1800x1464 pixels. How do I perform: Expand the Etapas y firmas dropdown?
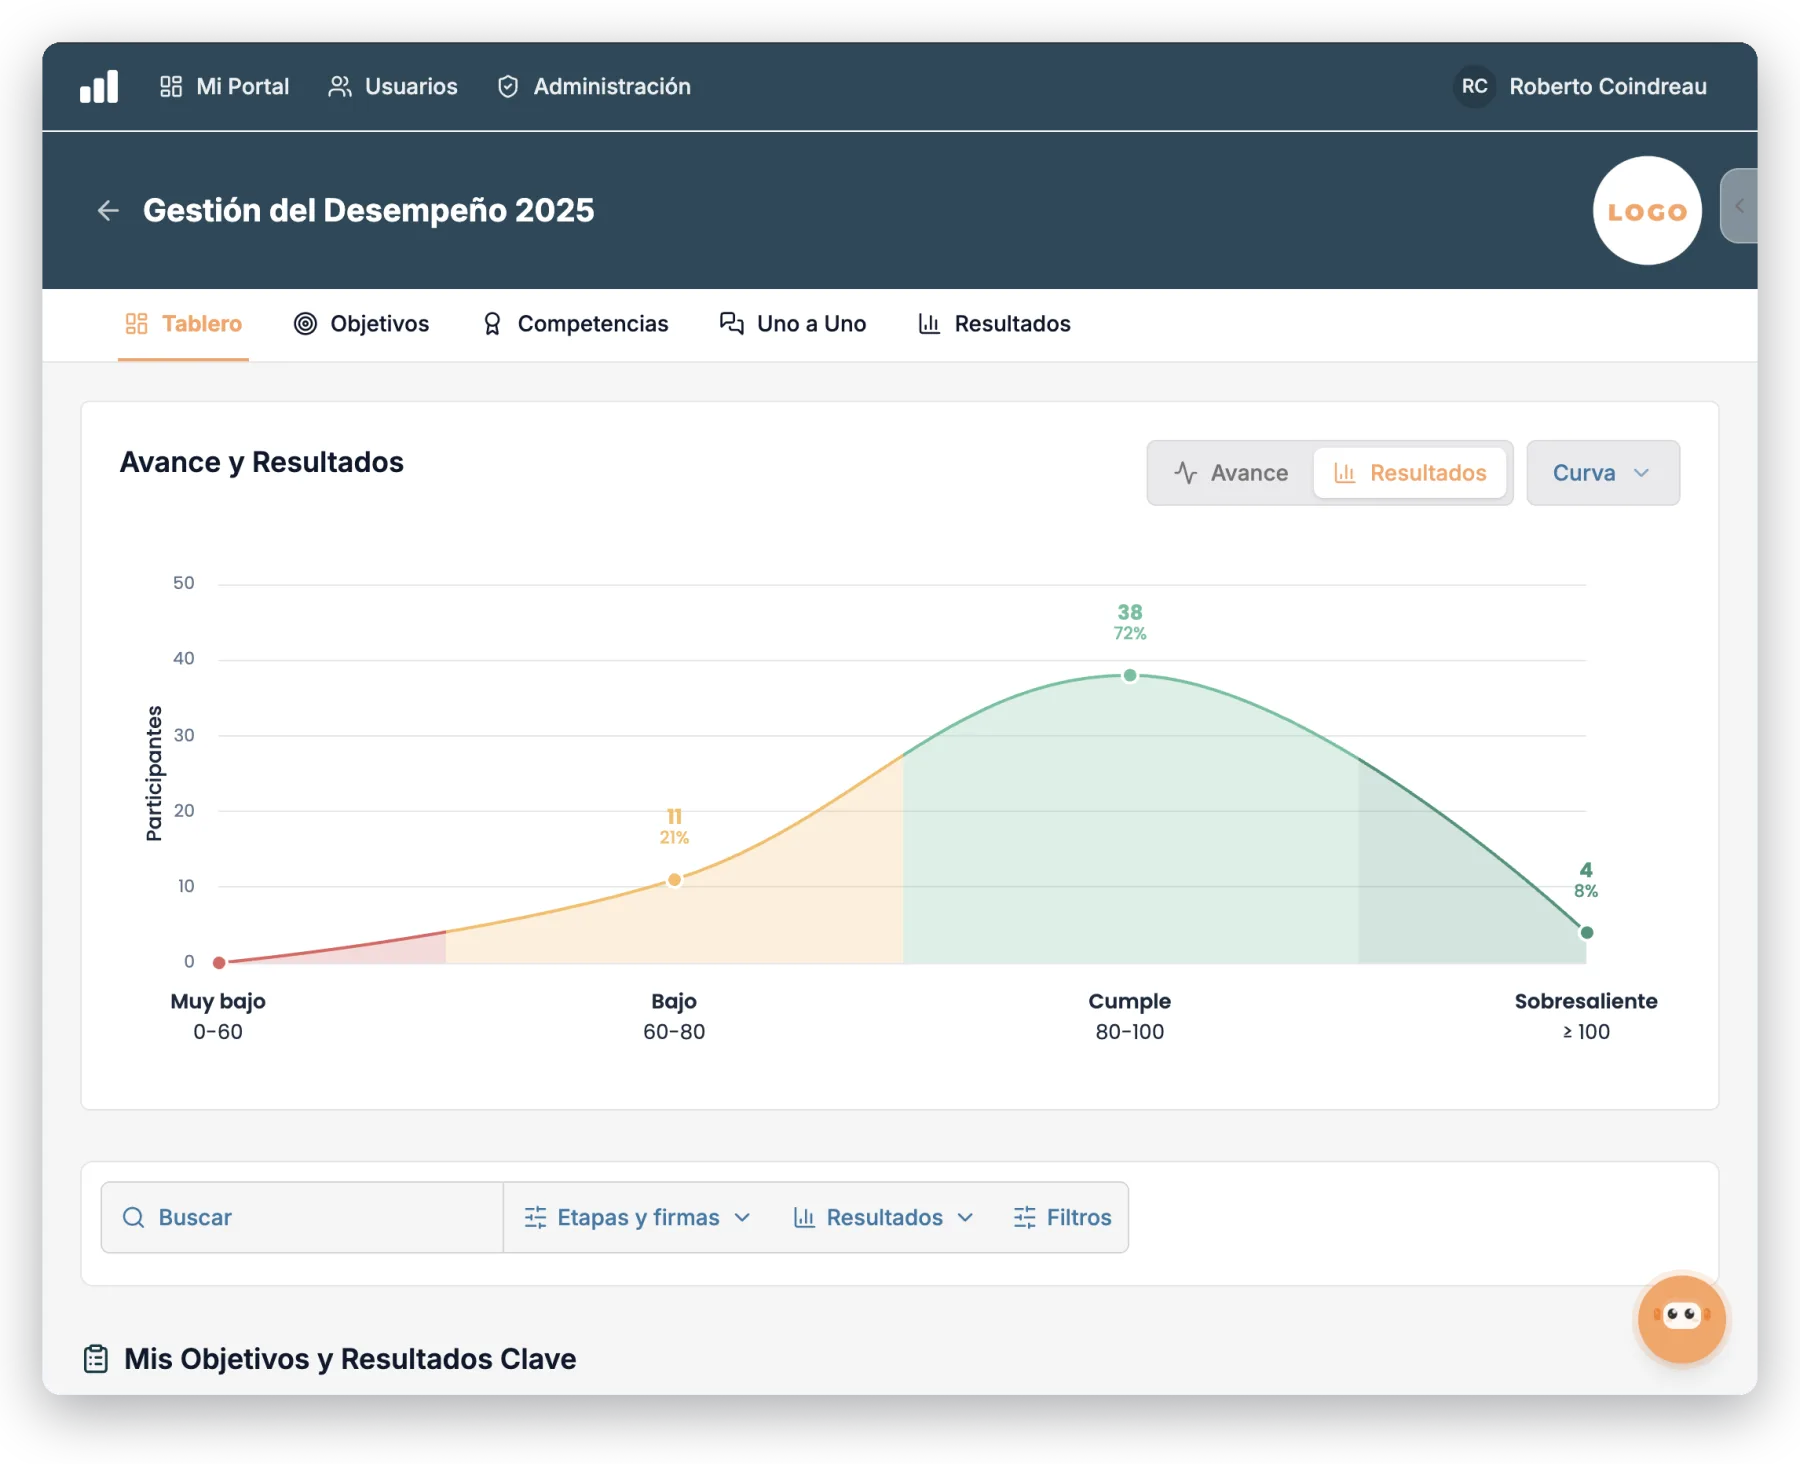pos(638,1218)
